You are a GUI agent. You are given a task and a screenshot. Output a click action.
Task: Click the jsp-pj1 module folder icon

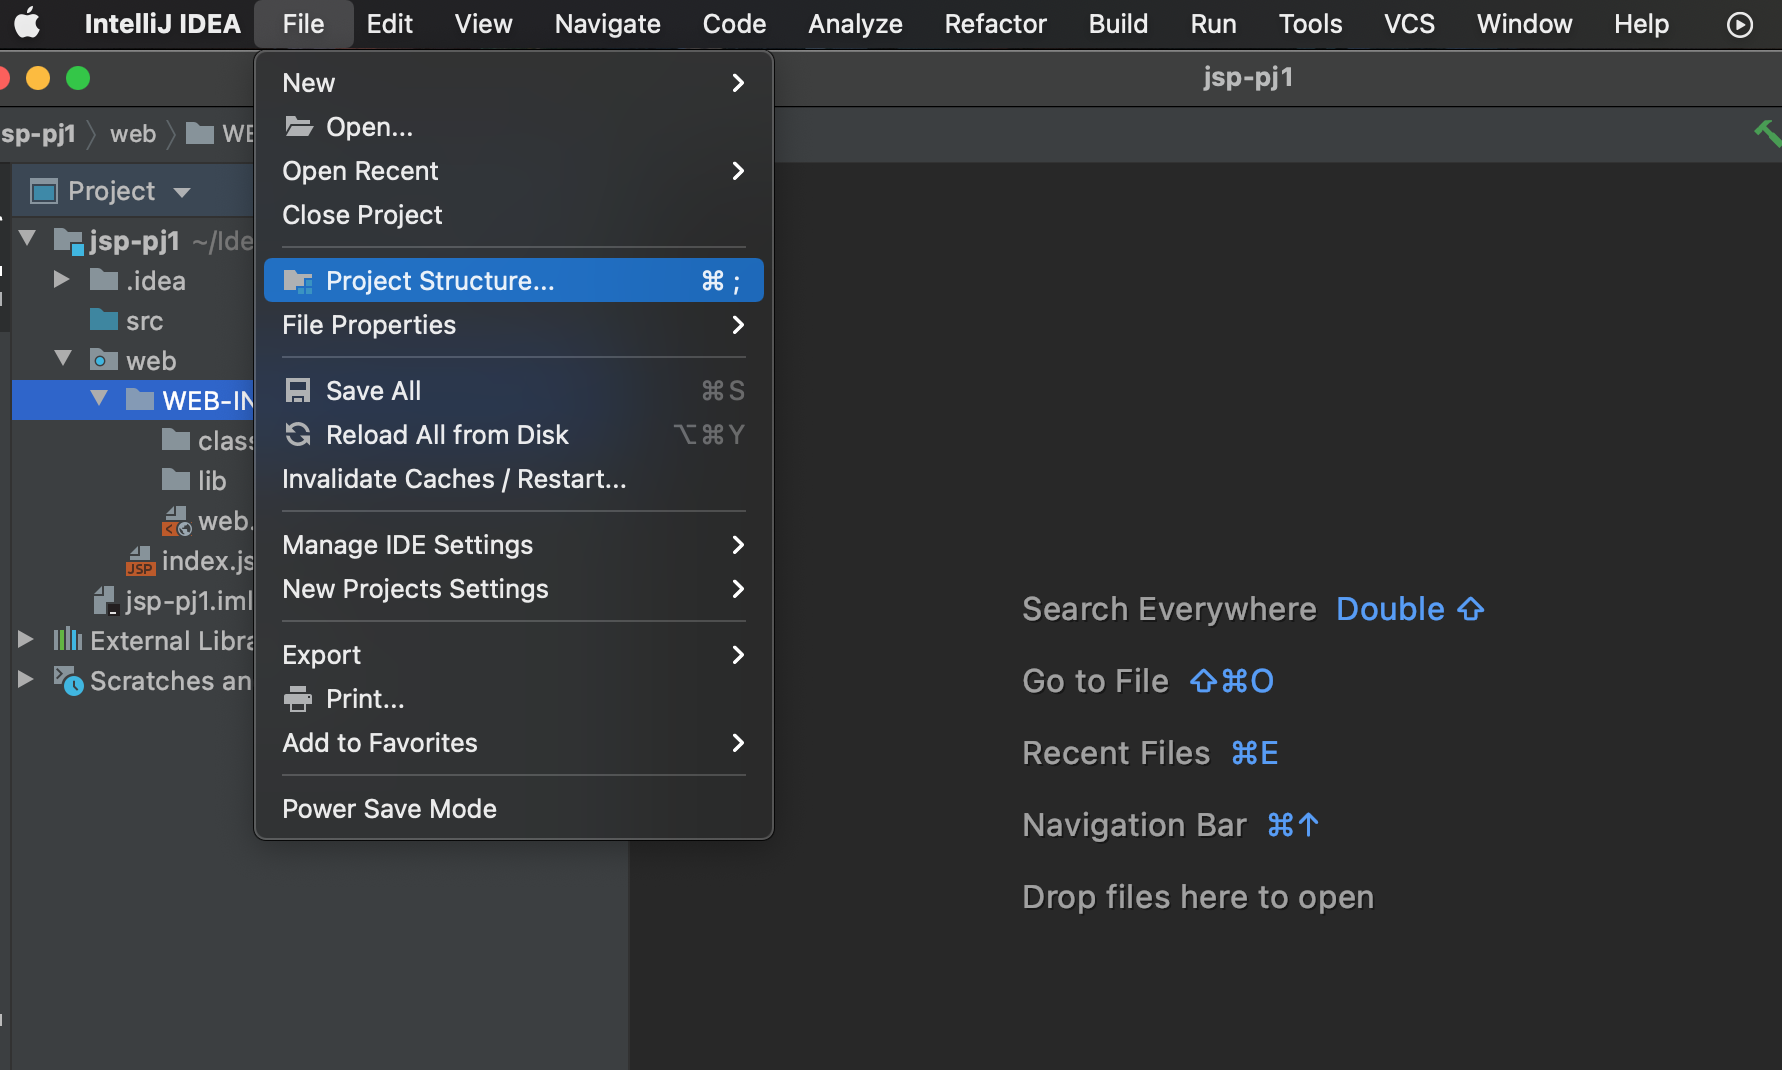(x=68, y=241)
